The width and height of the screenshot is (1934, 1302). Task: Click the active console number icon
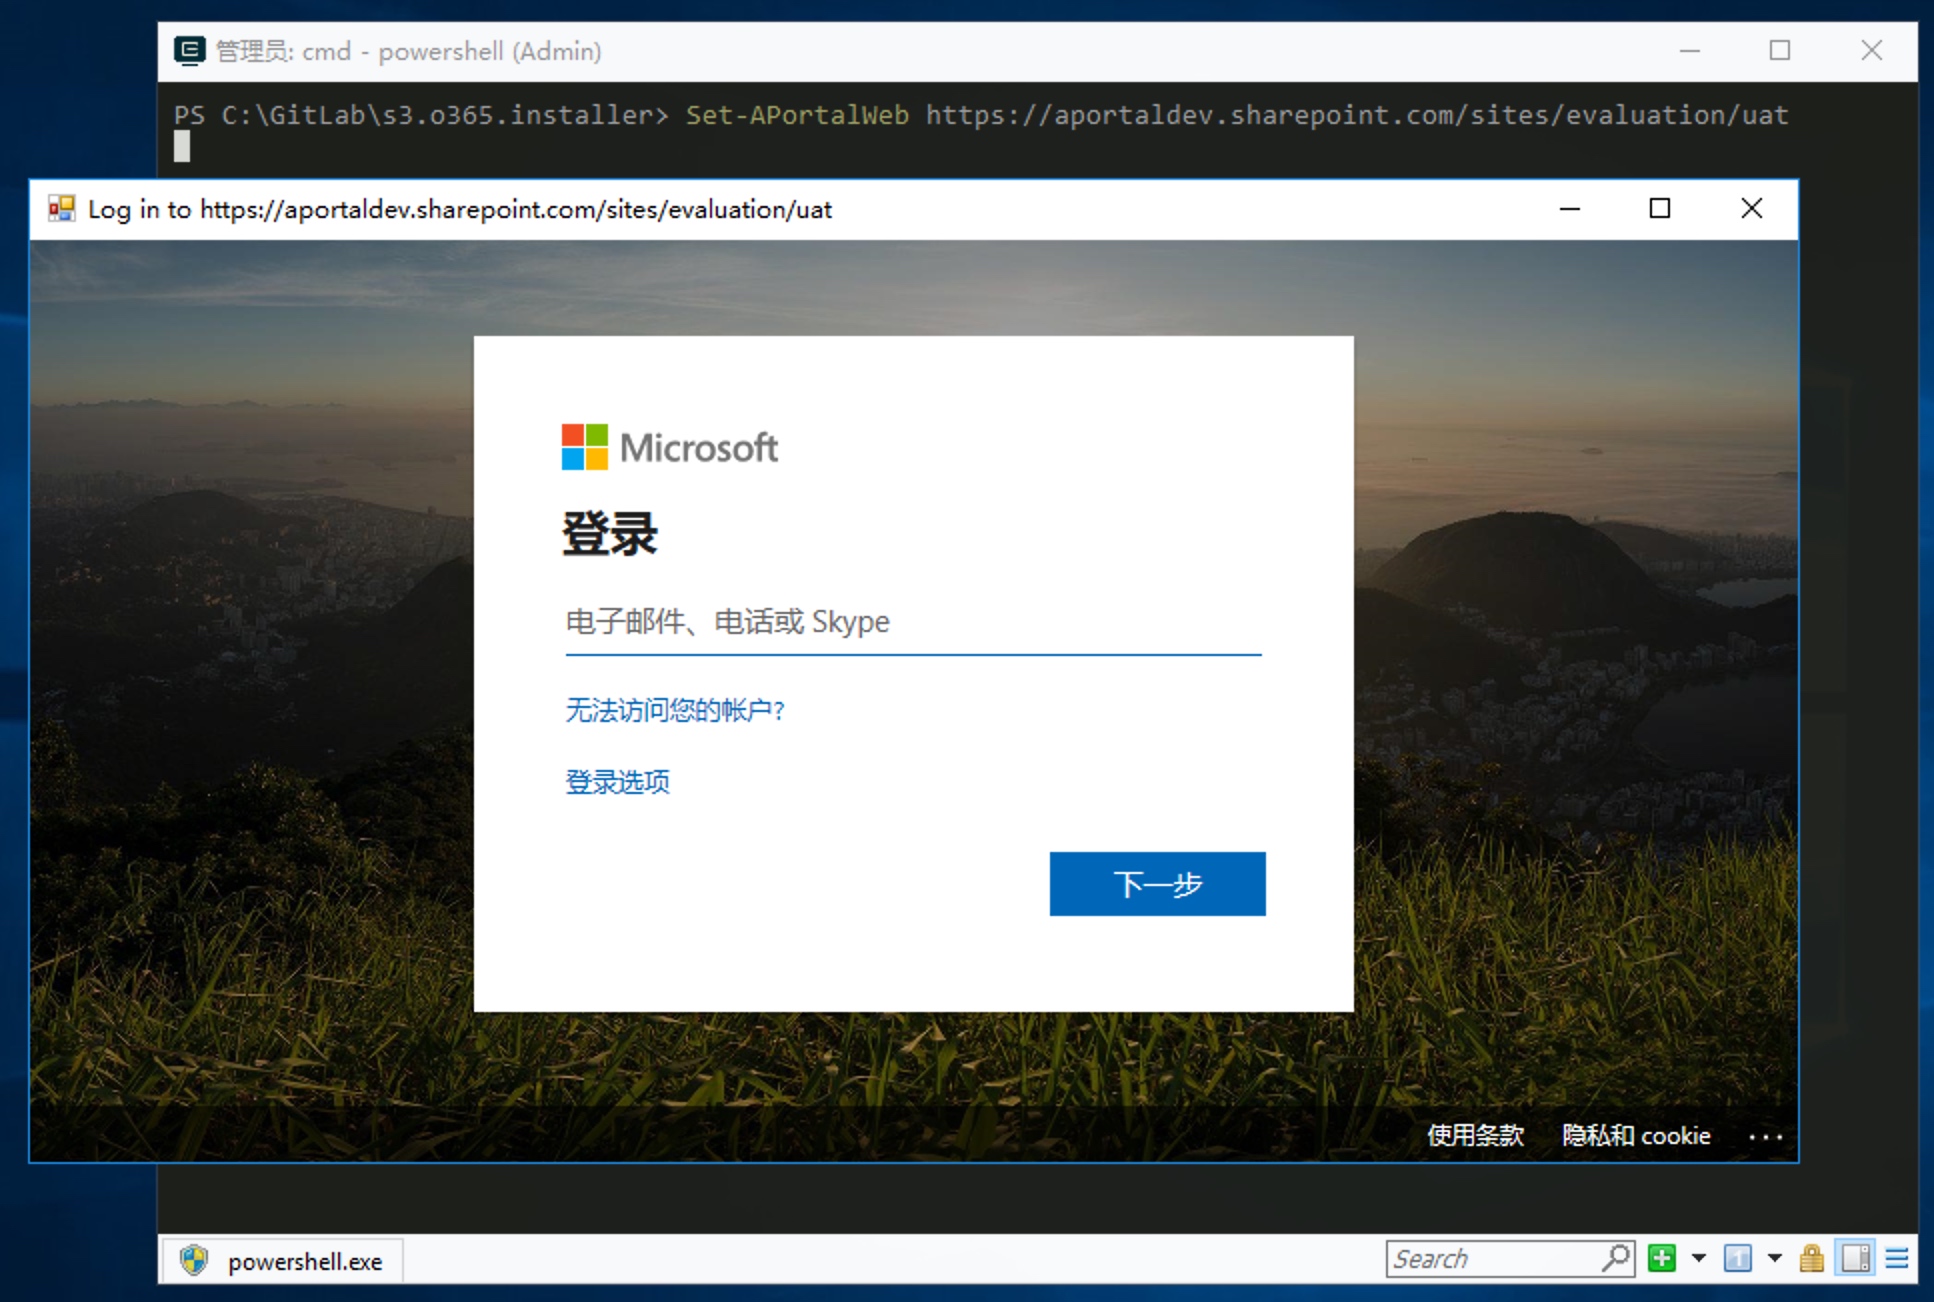1738,1258
